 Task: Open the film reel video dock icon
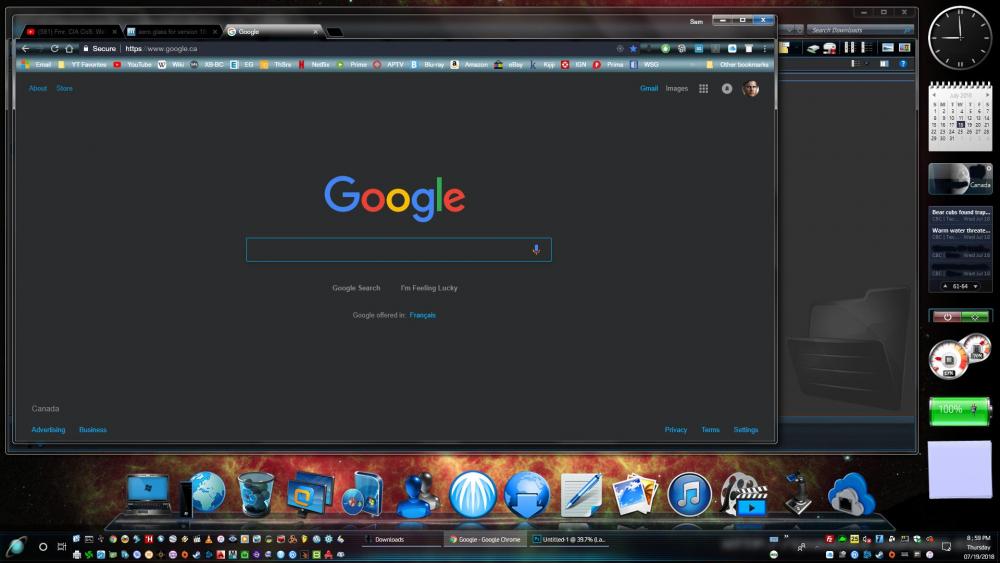(x=744, y=494)
